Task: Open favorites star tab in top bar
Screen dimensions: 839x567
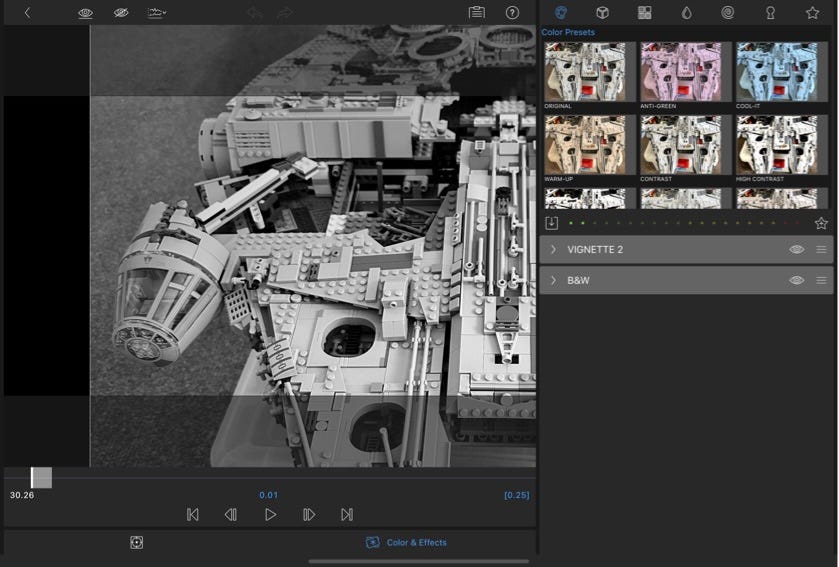Action: tap(812, 12)
